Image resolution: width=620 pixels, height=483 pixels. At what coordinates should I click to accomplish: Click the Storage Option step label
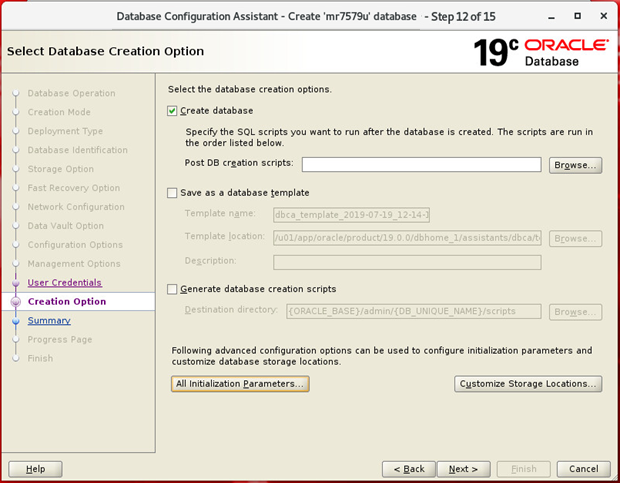[60, 169]
